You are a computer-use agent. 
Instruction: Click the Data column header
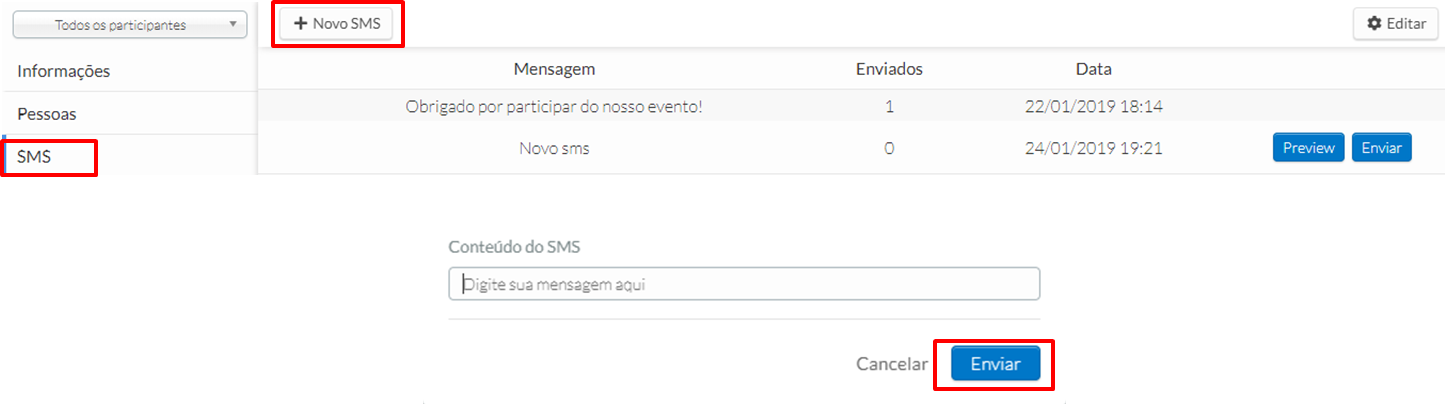(x=1093, y=69)
